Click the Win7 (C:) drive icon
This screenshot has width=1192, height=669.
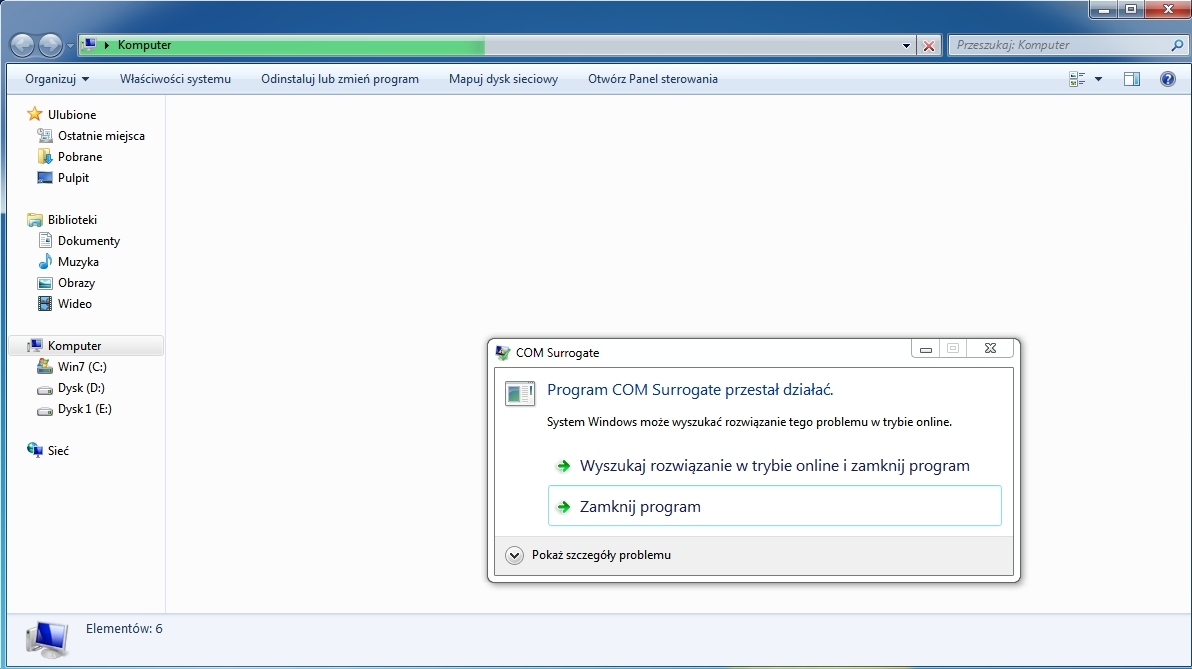point(45,366)
